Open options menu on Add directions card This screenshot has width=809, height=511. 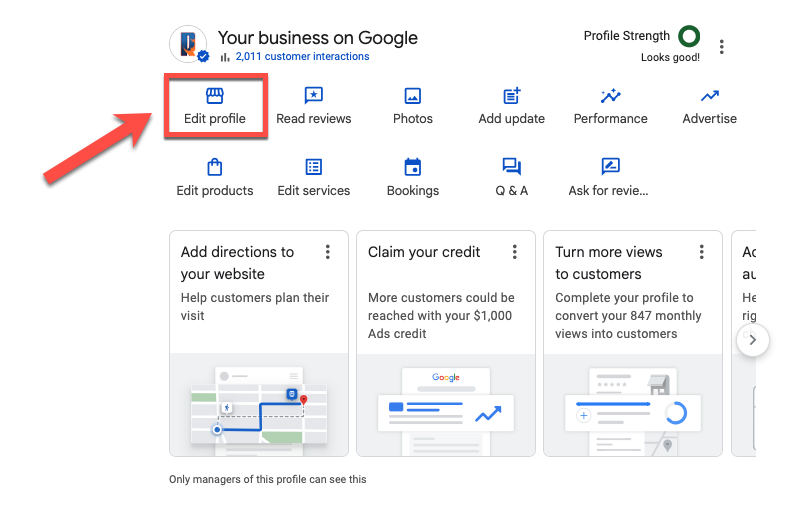tap(328, 252)
